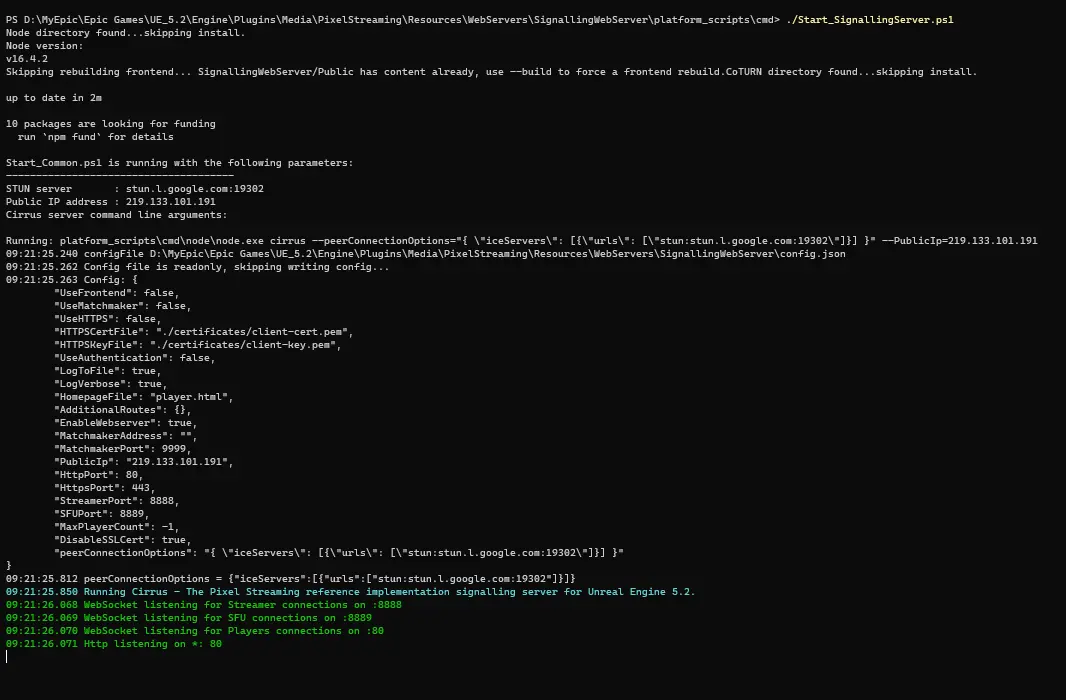Click the '09:21:25.263 Config: {' line
Viewport: 1066px width, 700px height.
click(x=71, y=279)
